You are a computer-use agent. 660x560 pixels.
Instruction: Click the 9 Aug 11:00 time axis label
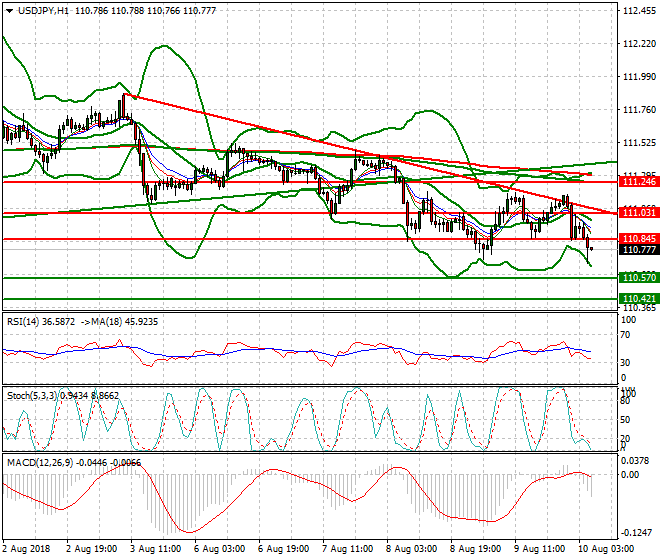[x=540, y=549]
